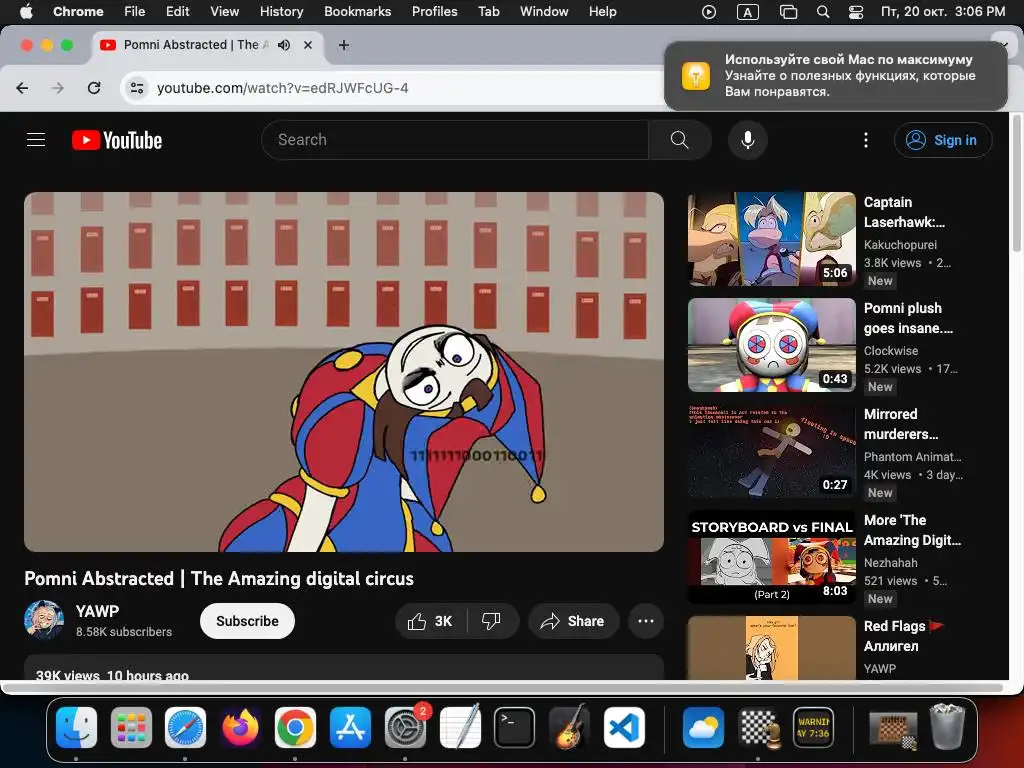
Task: Start voice search with microphone icon
Action: pos(748,140)
